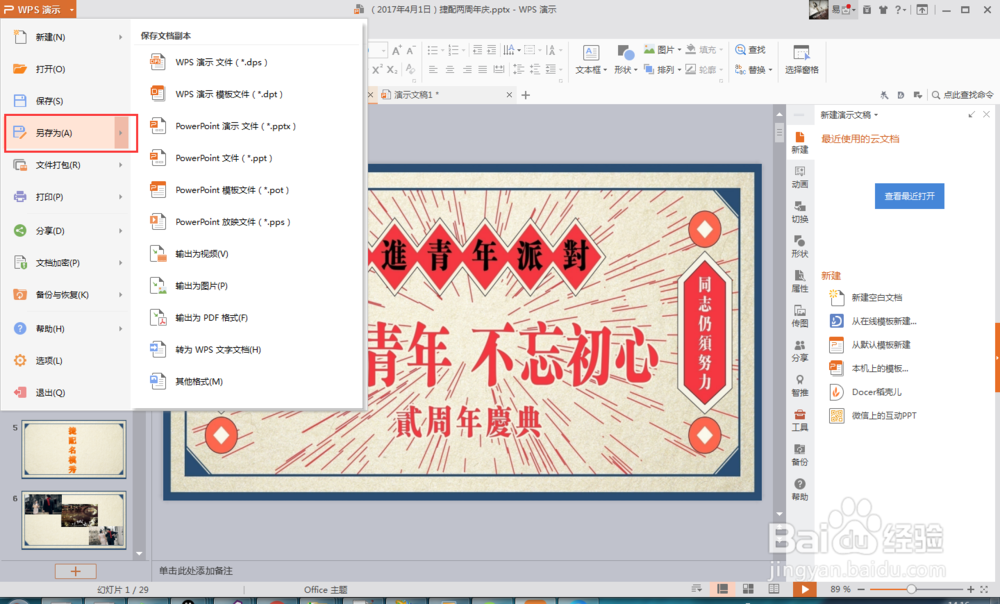The image size is (1000, 604).
Task: Switch to slide sorter view
Action: [x=748, y=589]
